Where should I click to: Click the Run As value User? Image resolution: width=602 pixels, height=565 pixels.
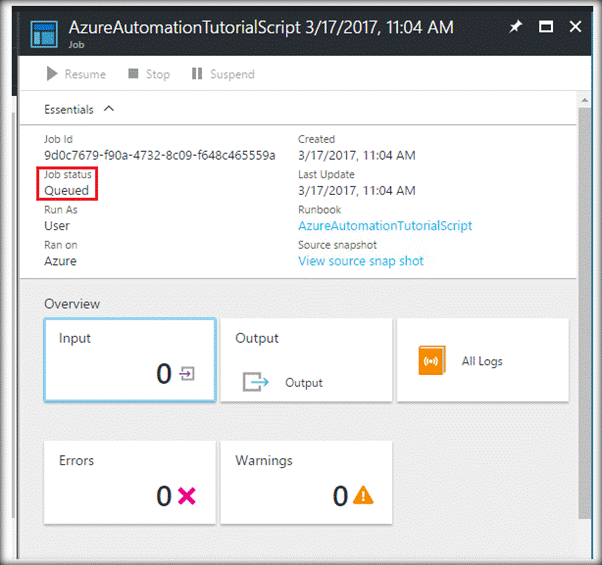click(x=57, y=226)
